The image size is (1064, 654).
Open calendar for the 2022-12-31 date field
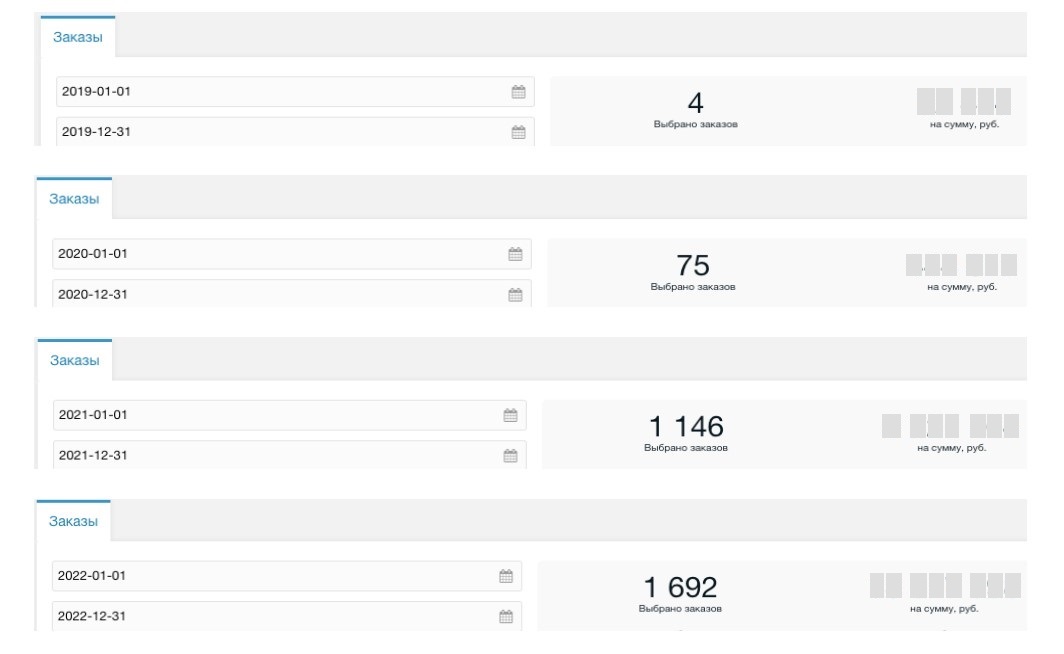pyautogui.click(x=506, y=616)
